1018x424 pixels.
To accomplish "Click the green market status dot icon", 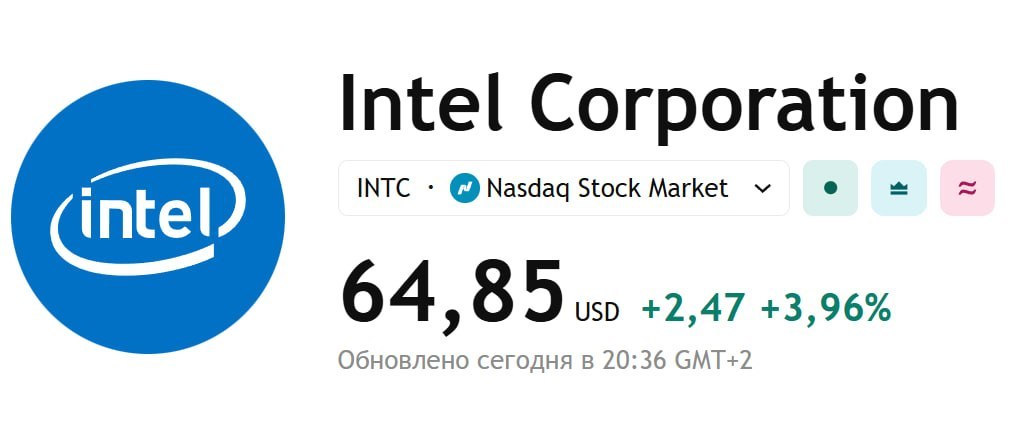I will point(830,188).
